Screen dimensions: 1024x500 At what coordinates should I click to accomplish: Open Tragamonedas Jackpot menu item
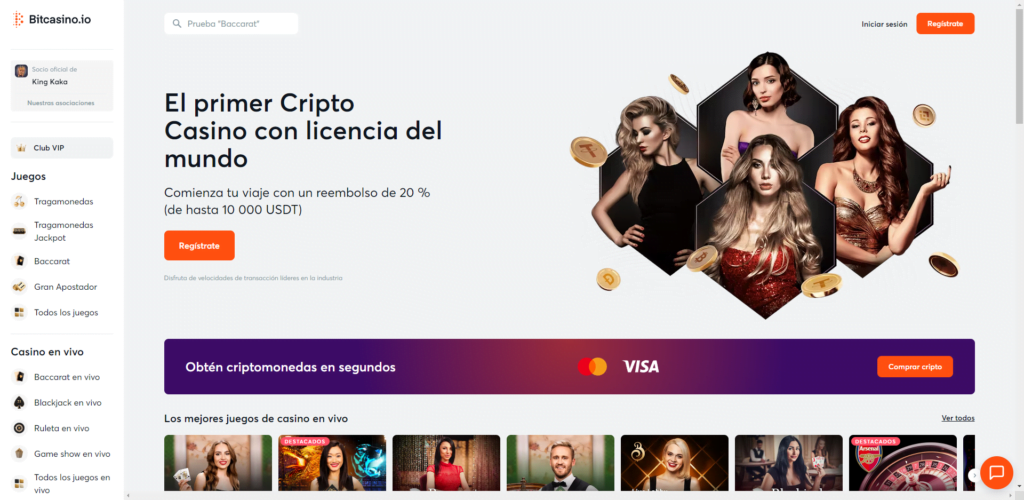coord(62,231)
